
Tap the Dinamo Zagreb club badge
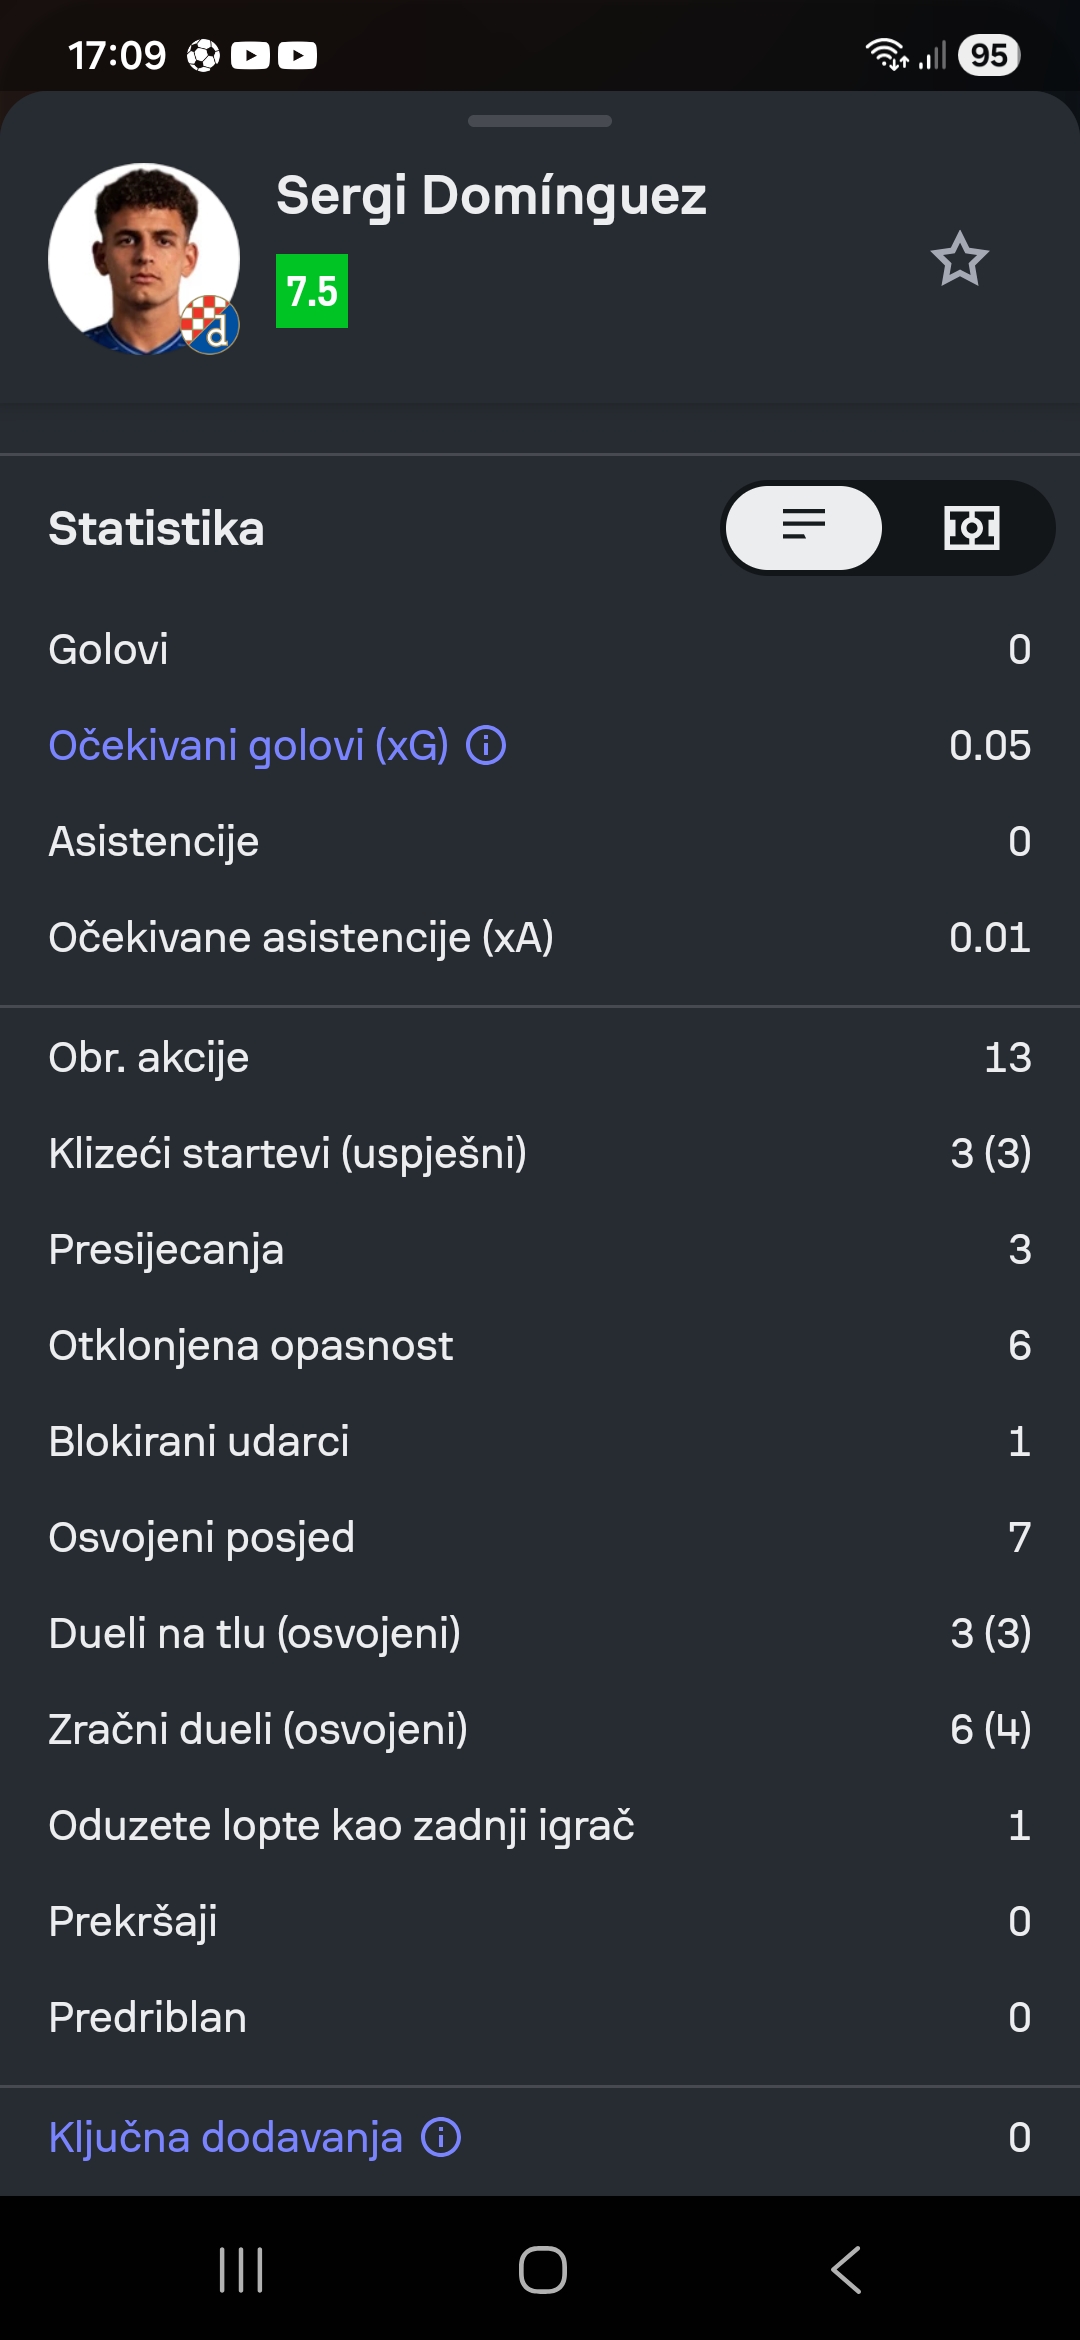tap(210, 324)
